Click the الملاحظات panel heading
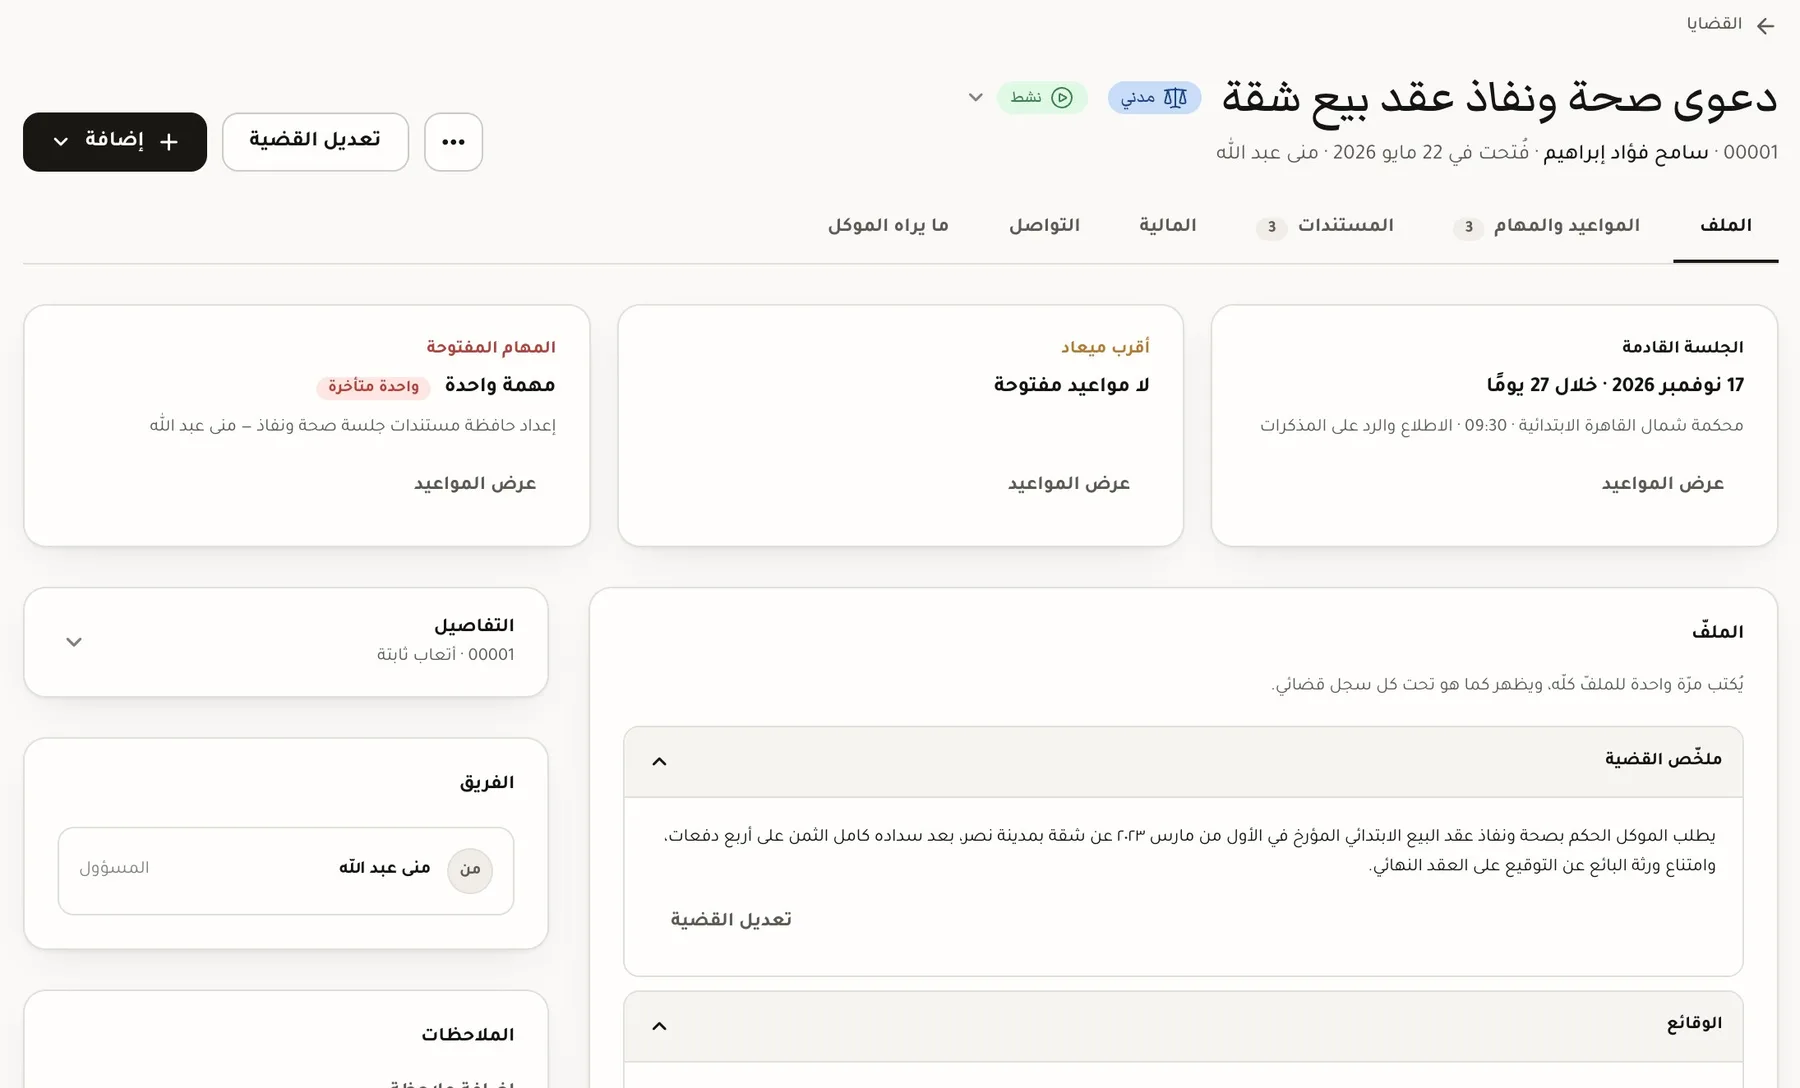Viewport: 1800px width, 1088px height. (468, 1035)
